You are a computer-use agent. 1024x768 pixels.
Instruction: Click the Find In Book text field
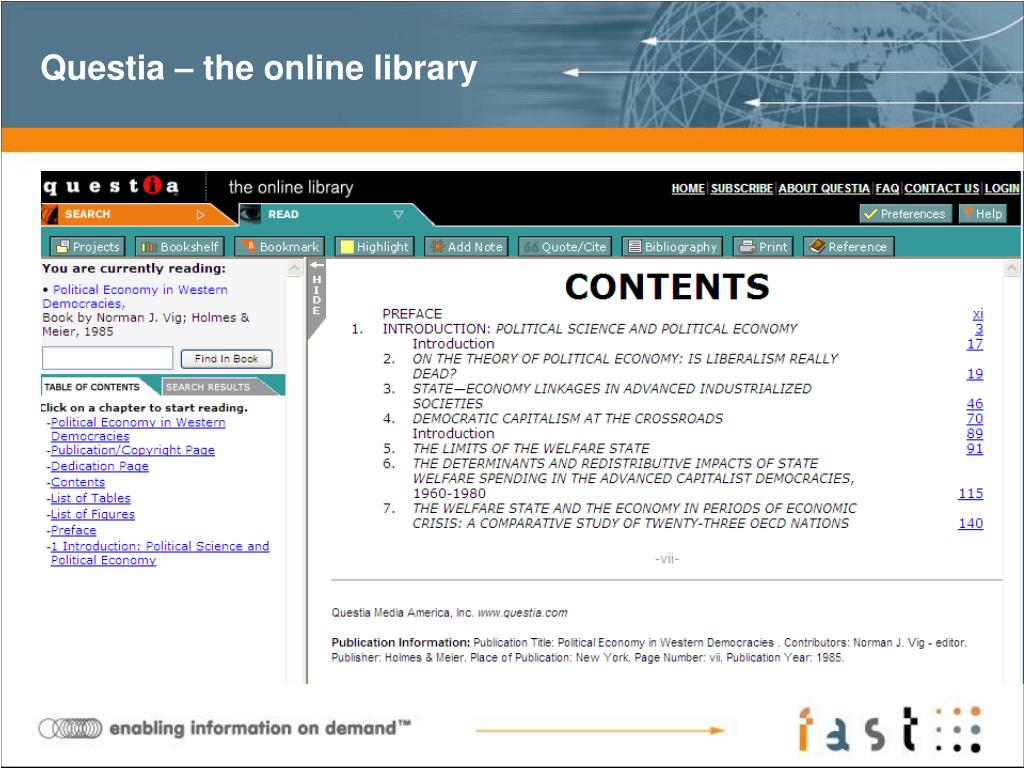107,359
